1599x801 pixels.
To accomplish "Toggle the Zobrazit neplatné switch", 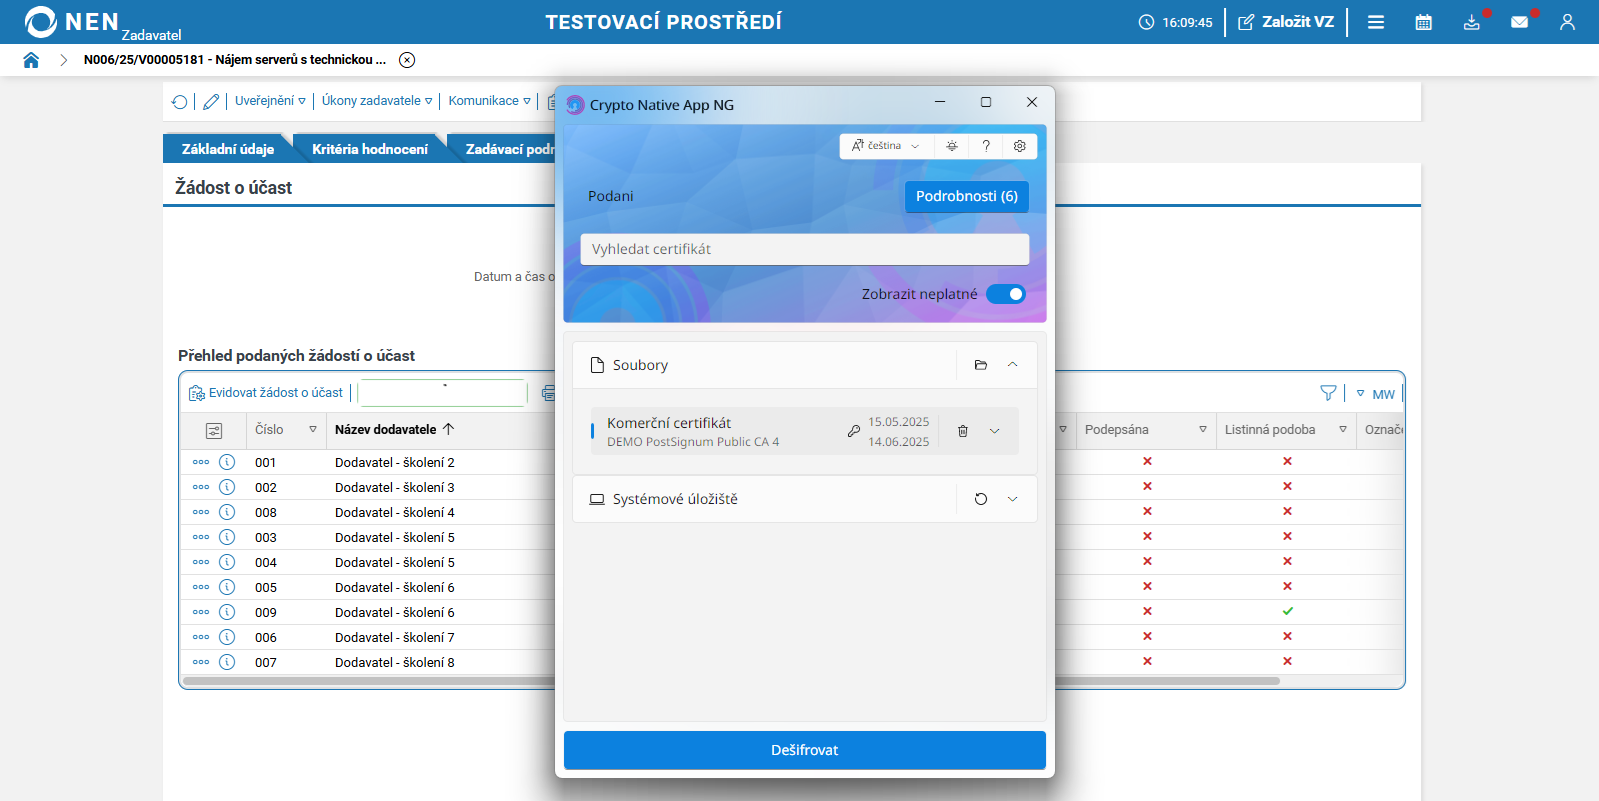I will click(1006, 294).
